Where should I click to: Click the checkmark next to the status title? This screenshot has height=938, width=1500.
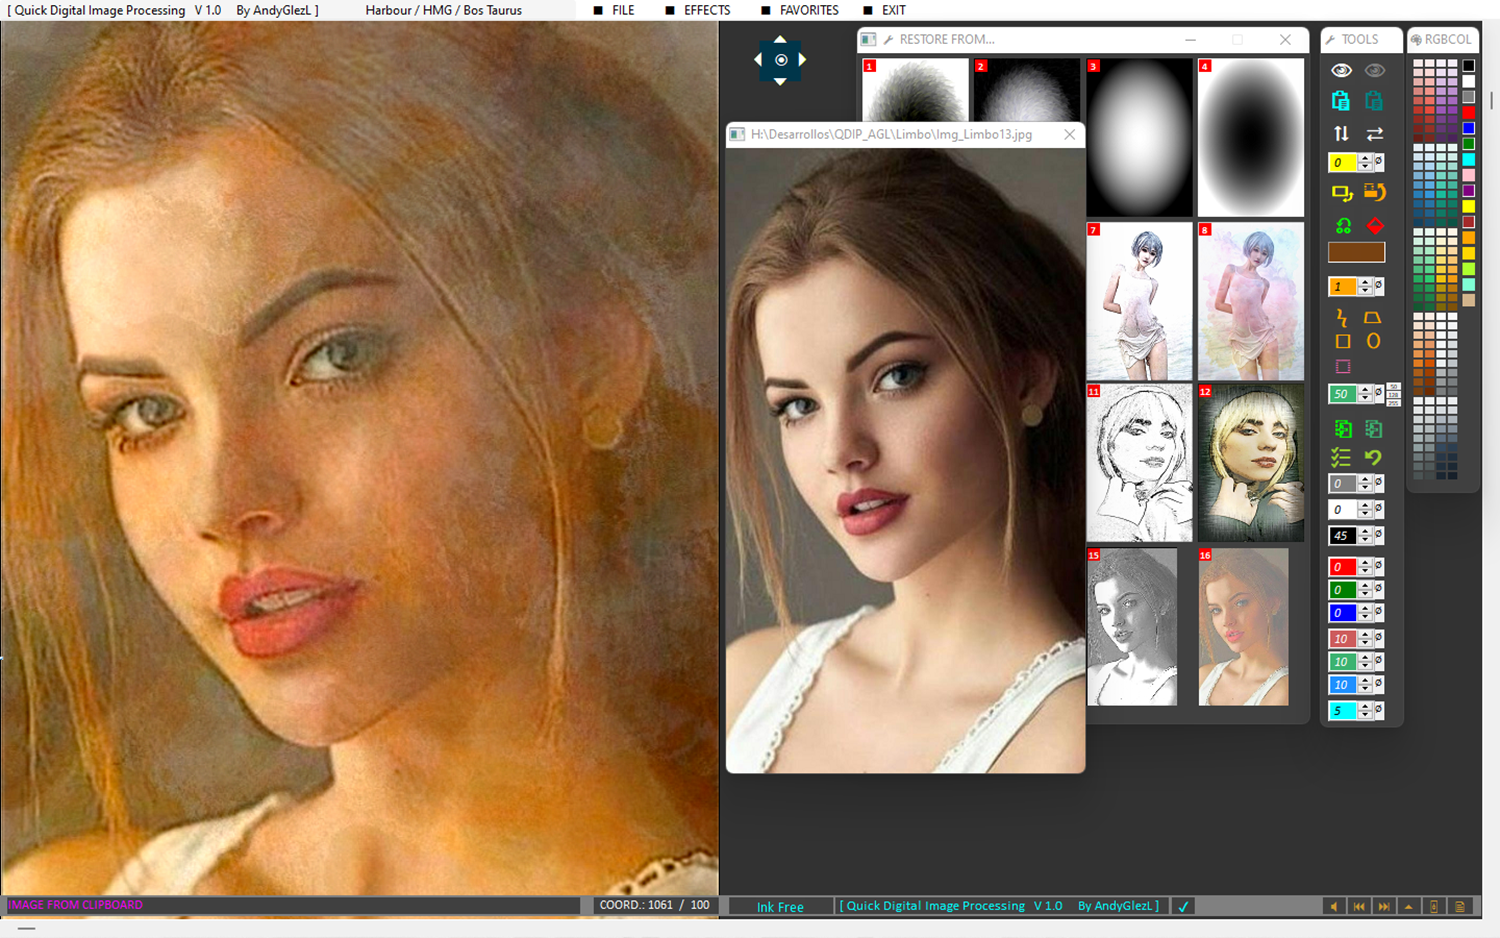[1183, 906]
